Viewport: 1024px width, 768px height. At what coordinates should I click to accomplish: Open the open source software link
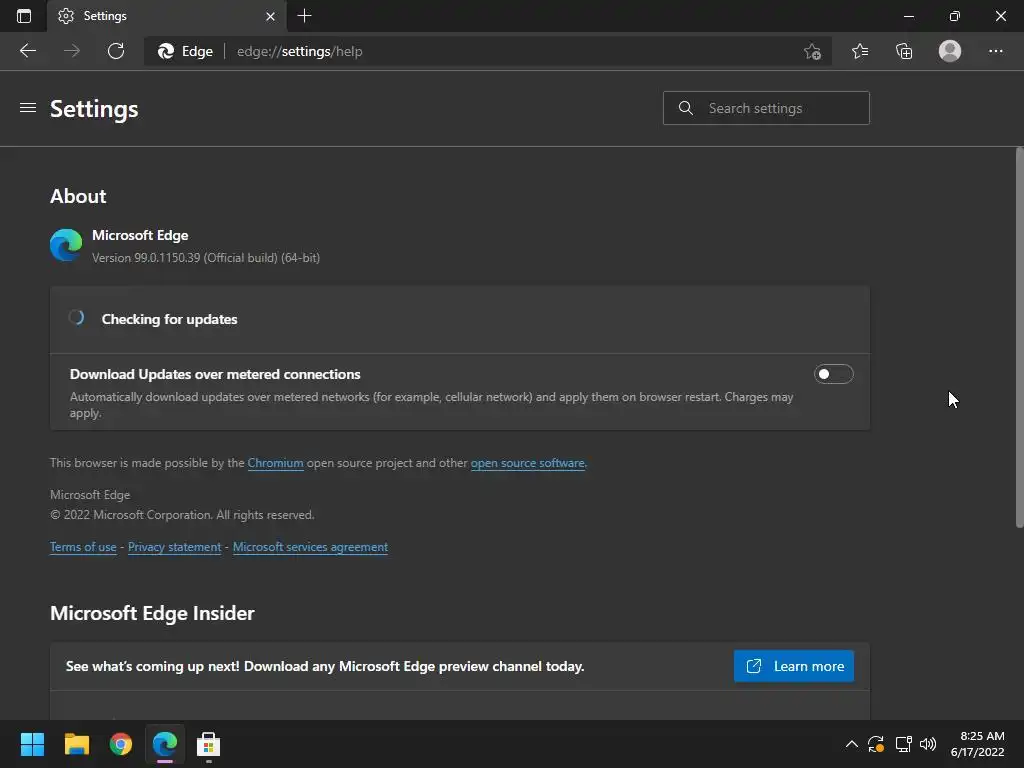(x=528, y=463)
